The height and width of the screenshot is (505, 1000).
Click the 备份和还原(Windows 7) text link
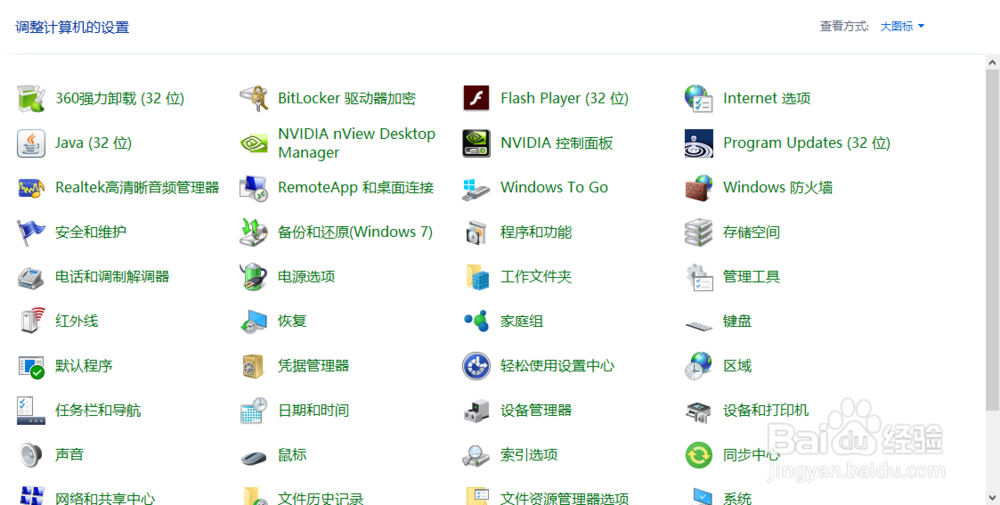coord(355,233)
